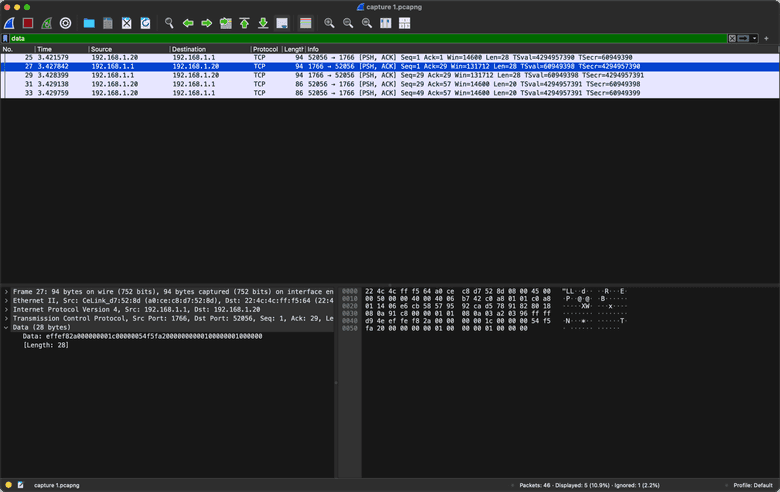Restart the current capture

tap(47, 23)
